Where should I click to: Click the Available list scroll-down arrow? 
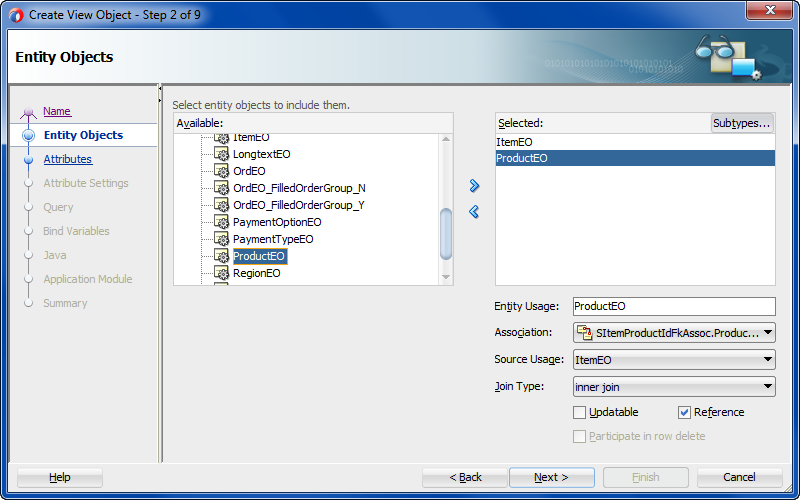pos(446,278)
